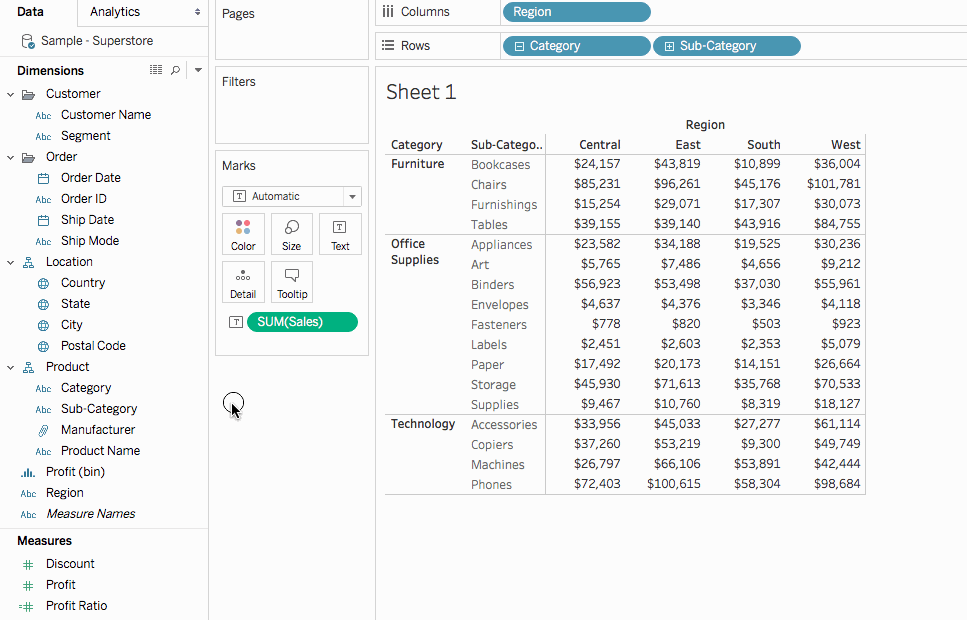The width and height of the screenshot is (967, 620).
Task: Select the Region pill on Columns shelf
Action: tap(576, 12)
